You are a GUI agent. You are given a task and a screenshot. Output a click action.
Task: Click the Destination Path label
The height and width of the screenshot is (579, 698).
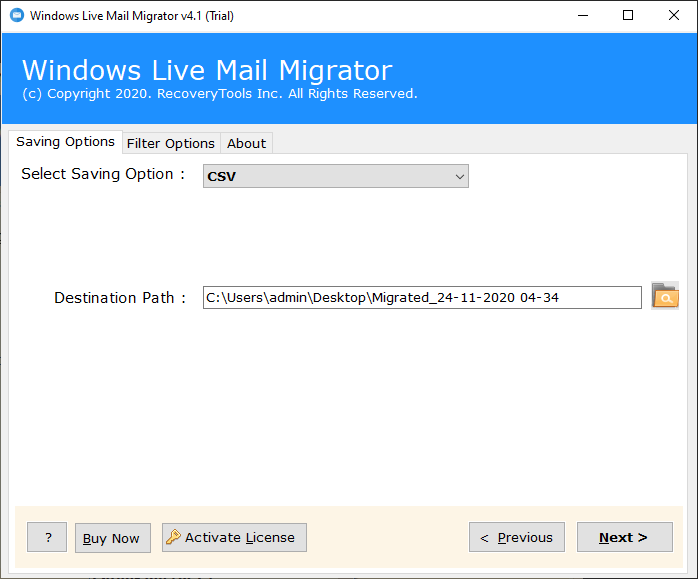(120, 298)
